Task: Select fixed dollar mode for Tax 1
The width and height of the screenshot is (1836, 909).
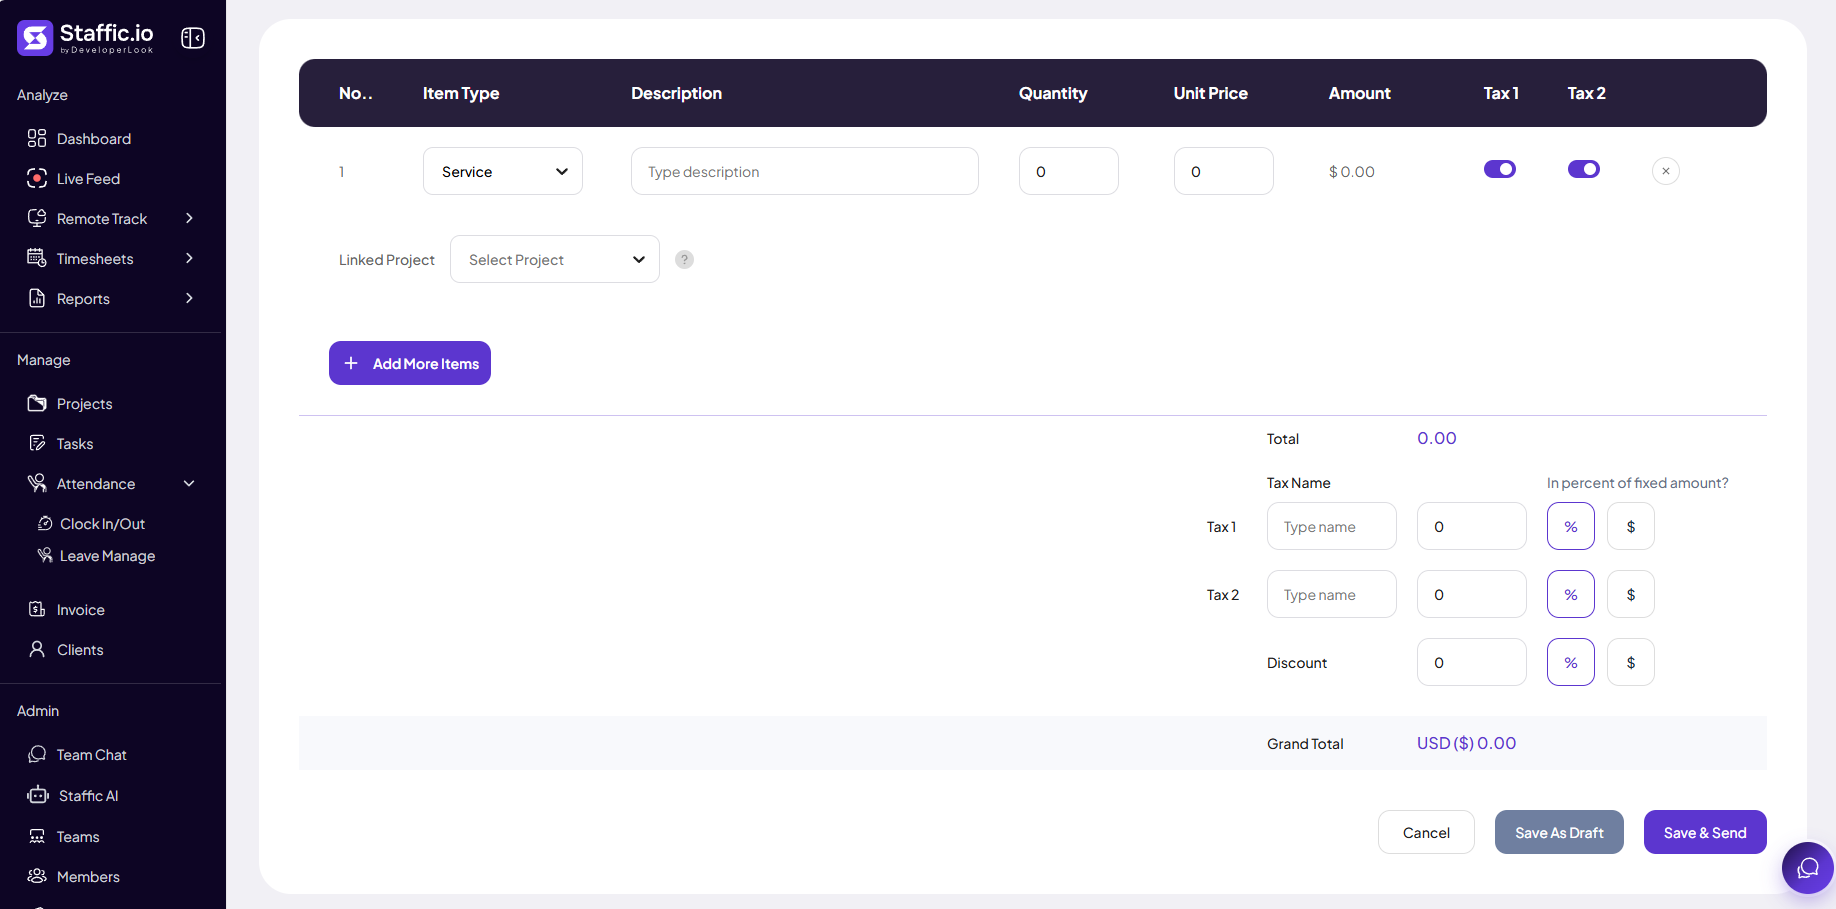Action: tap(1631, 526)
